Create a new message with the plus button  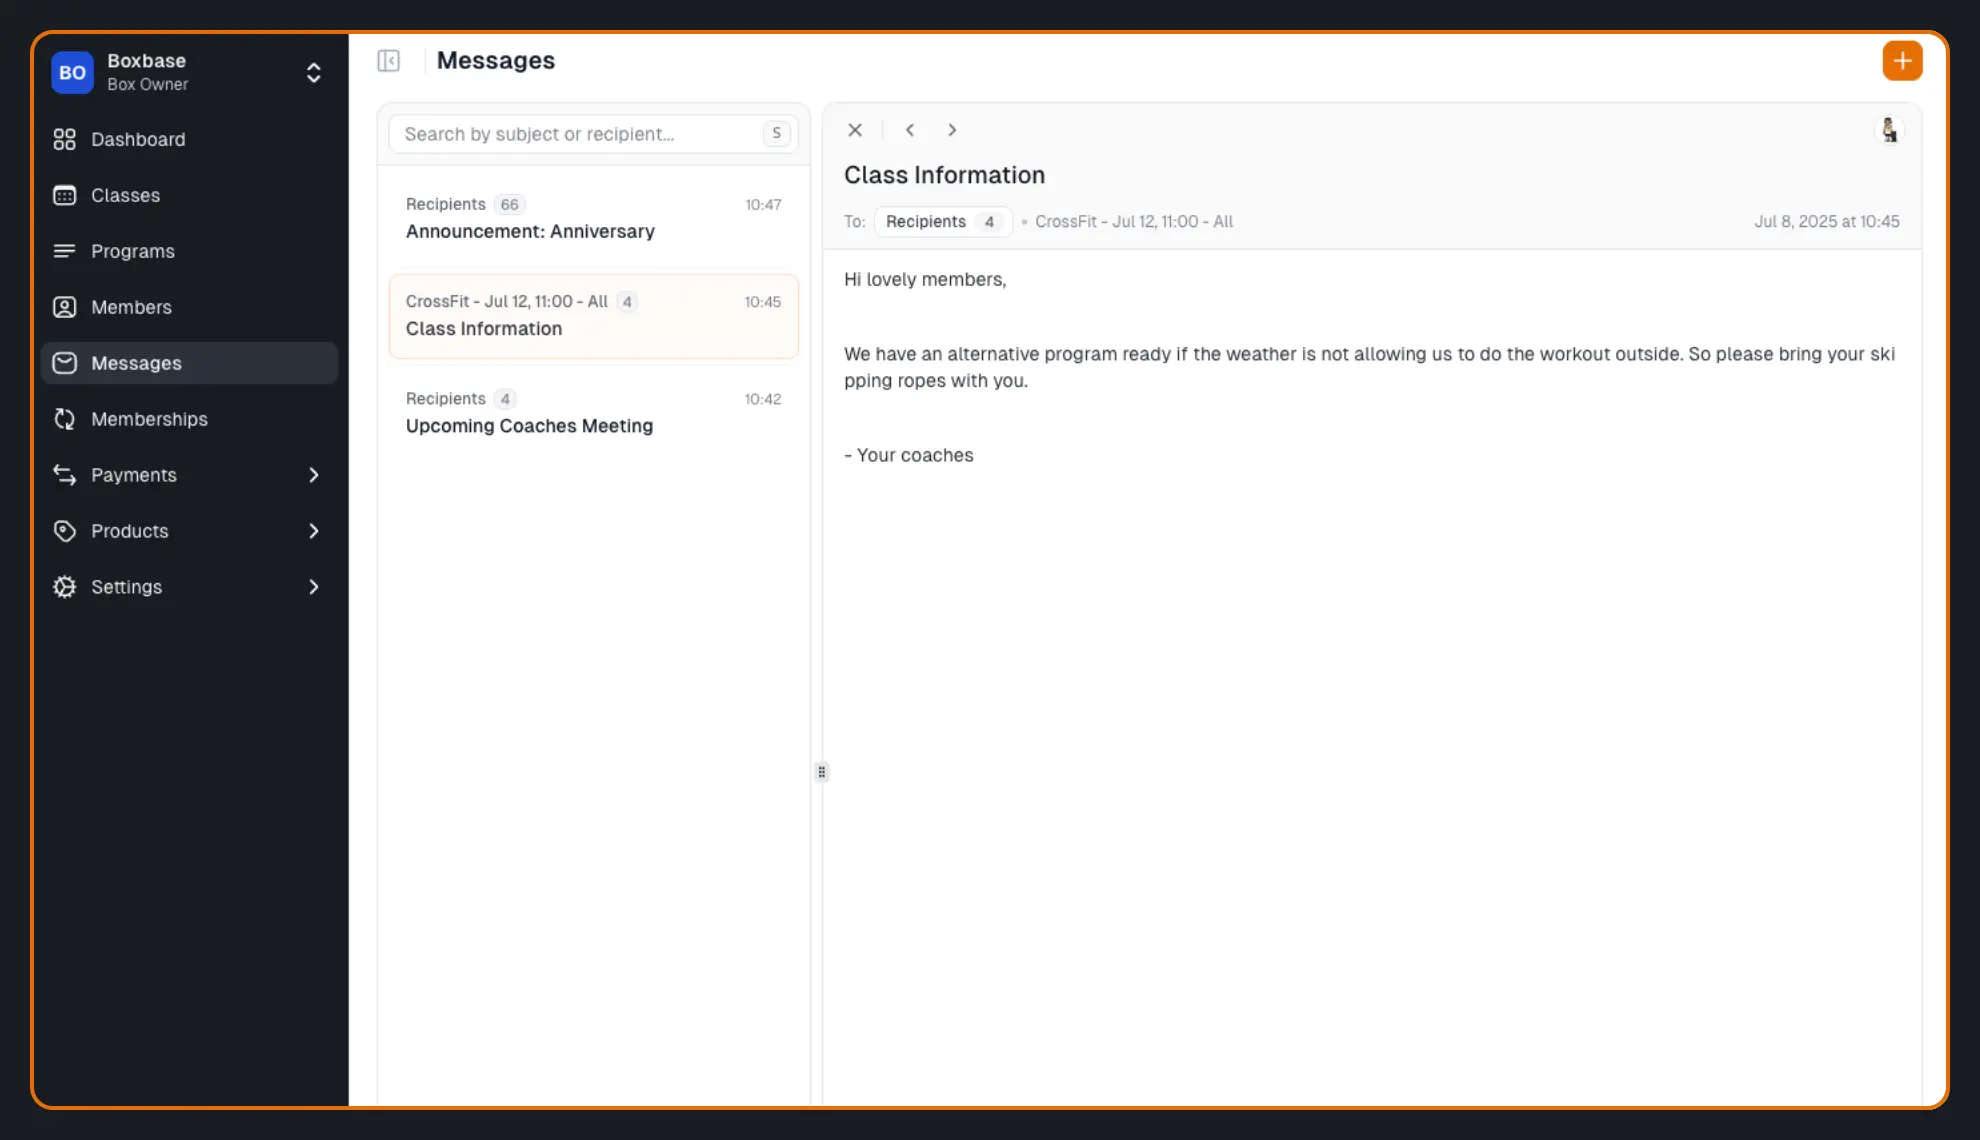(1903, 60)
